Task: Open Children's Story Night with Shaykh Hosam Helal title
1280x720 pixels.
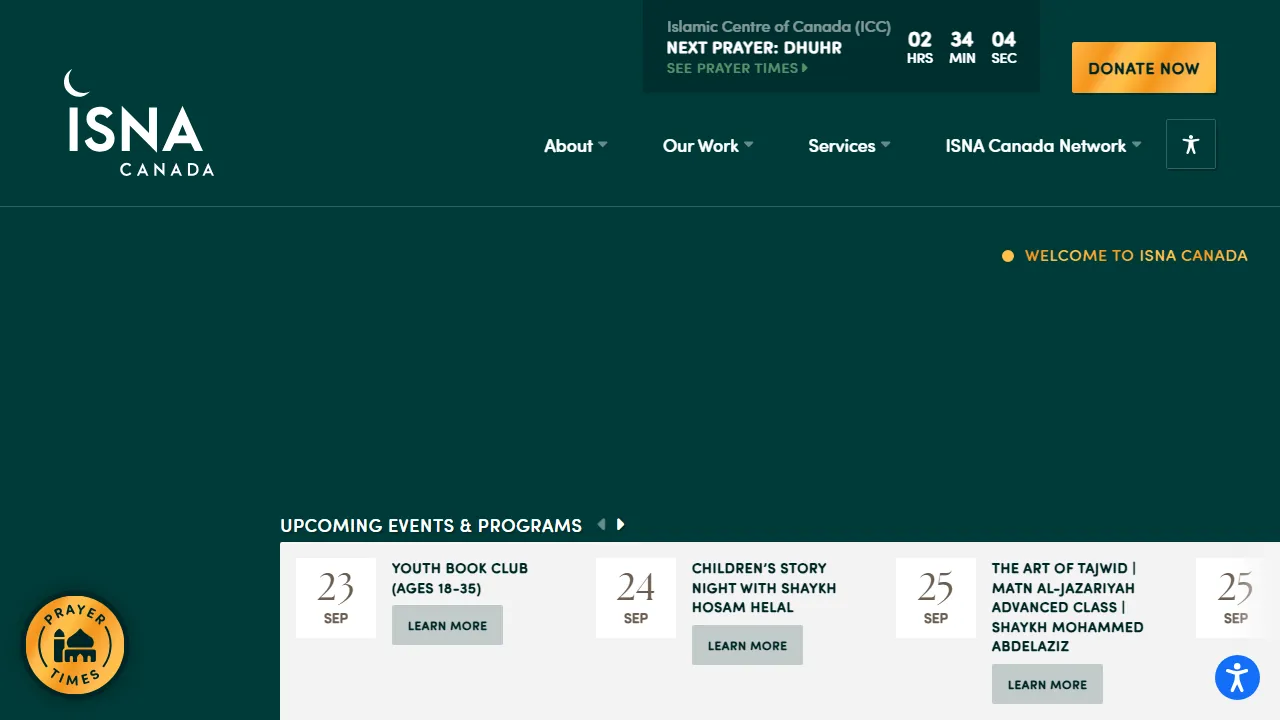Action: click(x=764, y=588)
